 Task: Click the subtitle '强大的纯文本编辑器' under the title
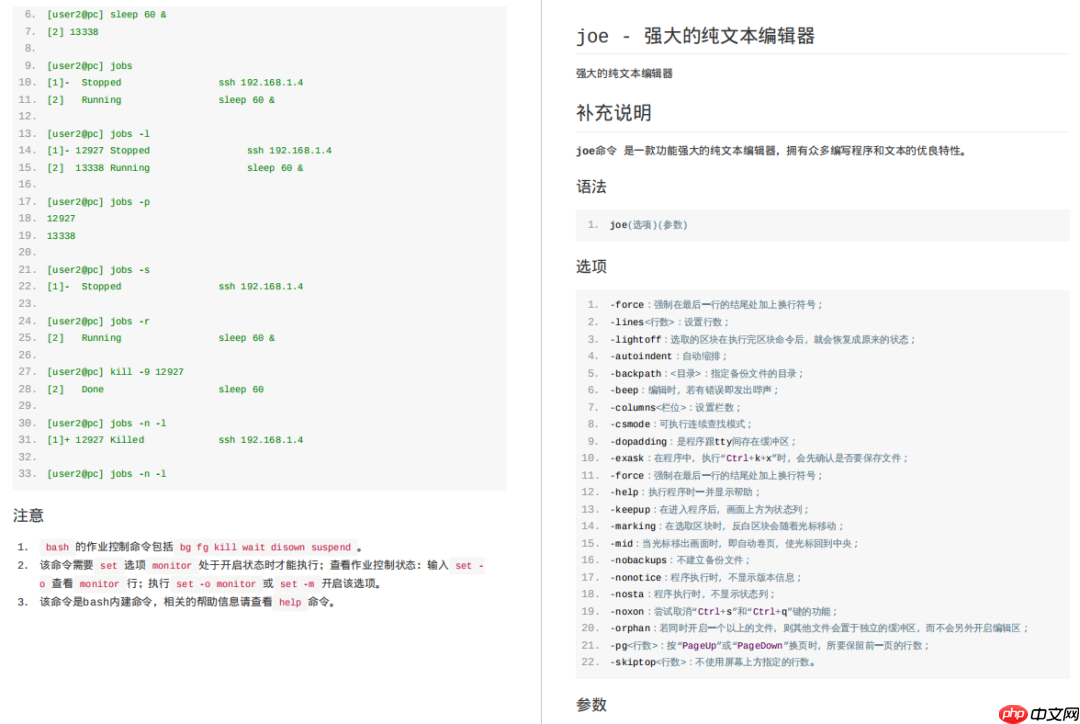(x=624, y=74)
